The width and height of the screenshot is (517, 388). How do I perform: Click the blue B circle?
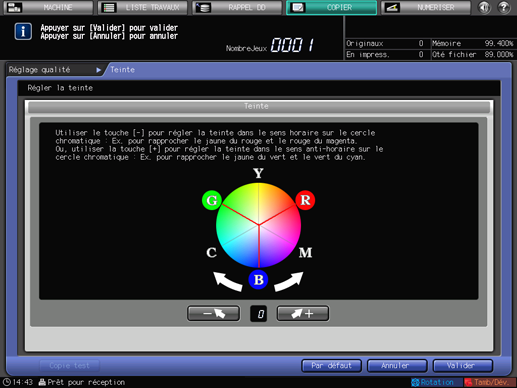pos(259,280)
